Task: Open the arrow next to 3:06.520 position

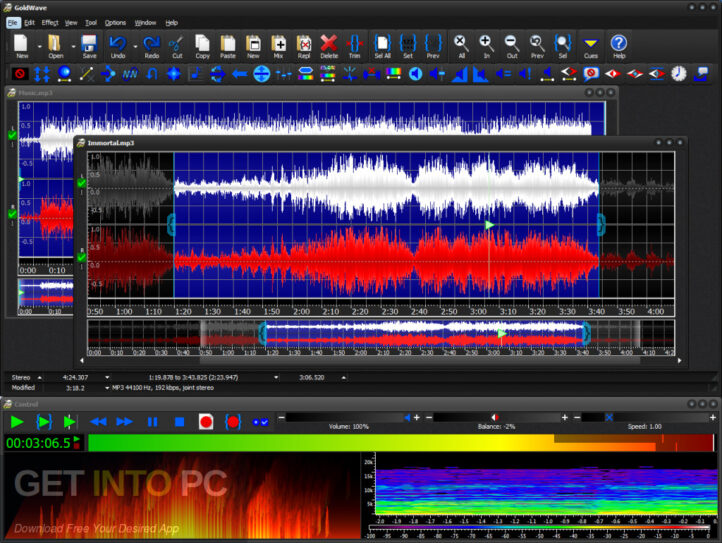Action: (x=344, y=378)
